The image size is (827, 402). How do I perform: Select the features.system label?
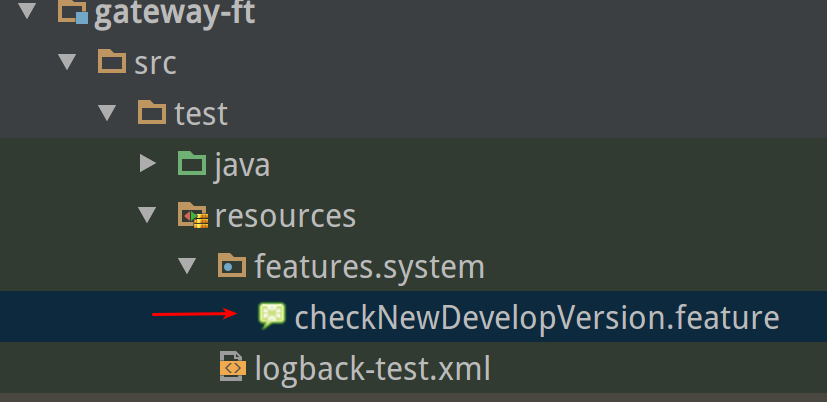(x=369, y=266)
